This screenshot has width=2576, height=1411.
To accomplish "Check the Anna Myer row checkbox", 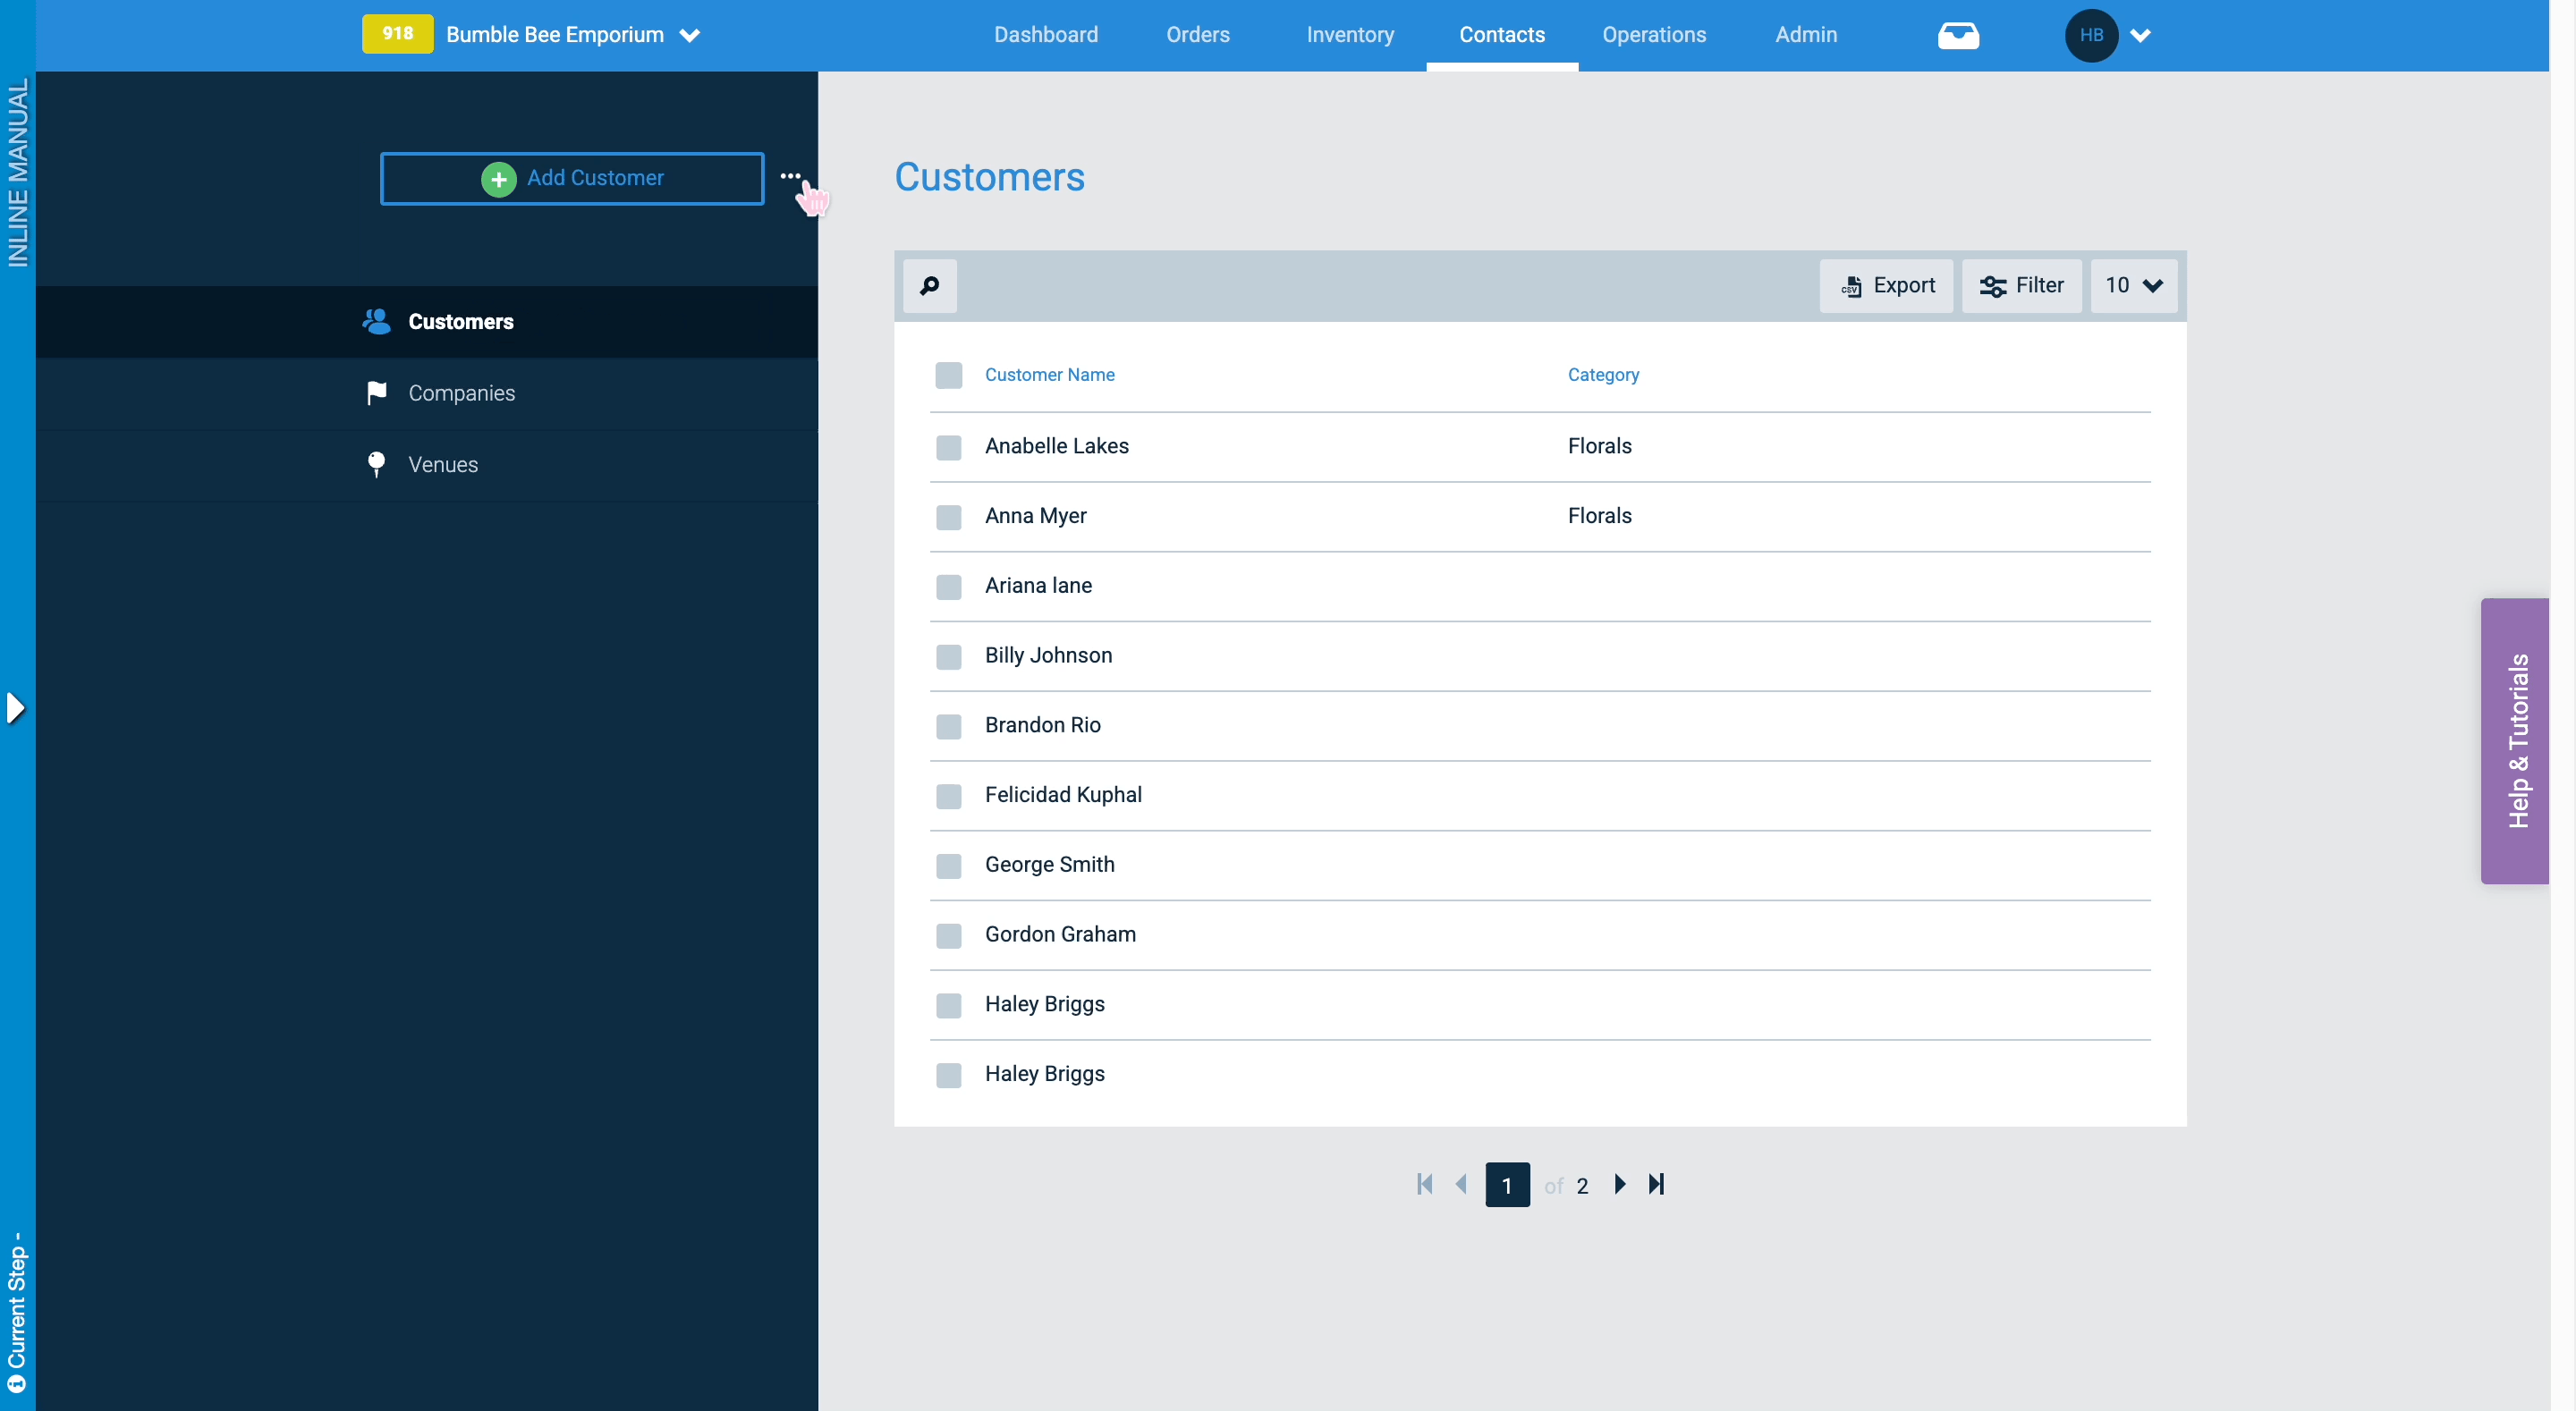I will tap(948, 517).
